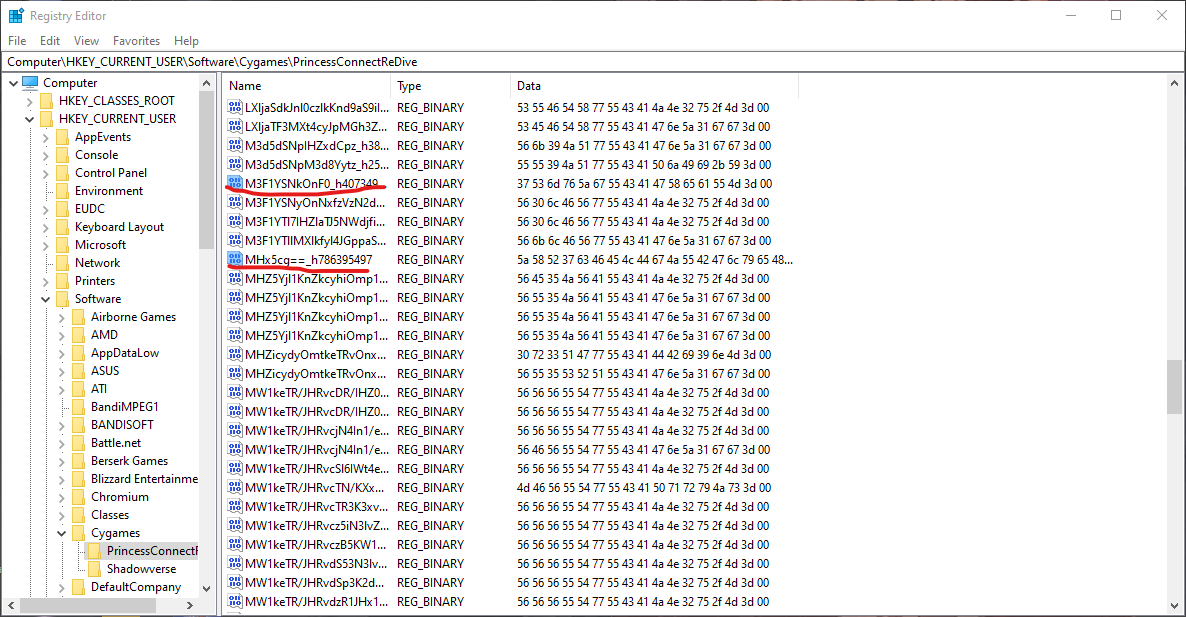Click binary icon beside LXljaSdkJnl0czlkKnd9aS9il value
Image resolution: width=1186 pixels, height=617 pixels.
[234, 107]
